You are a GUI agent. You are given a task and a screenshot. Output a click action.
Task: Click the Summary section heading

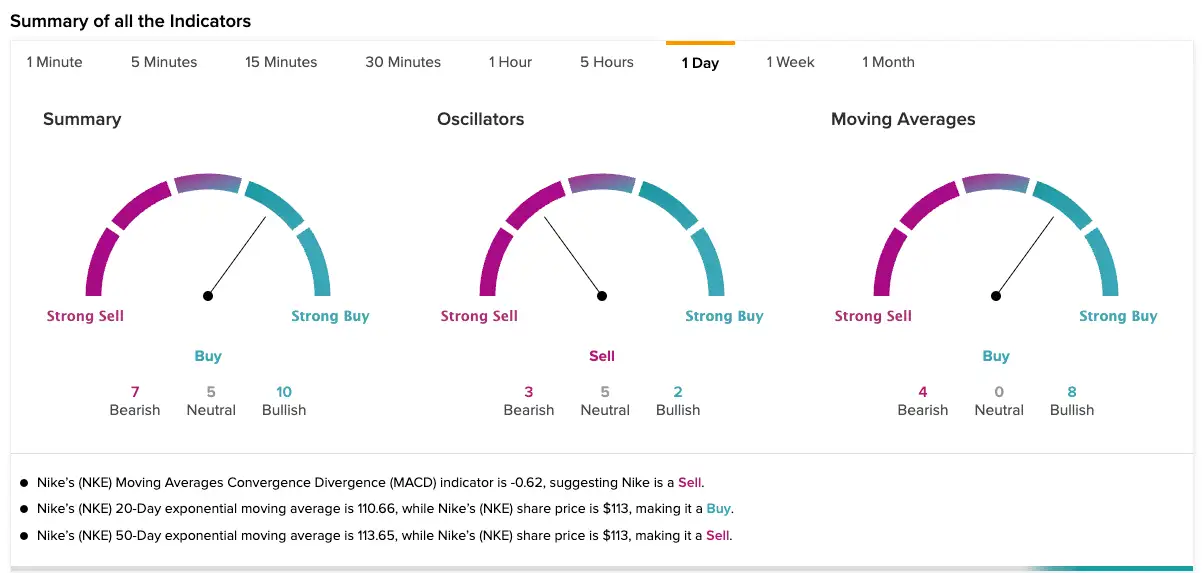[82, 119]
